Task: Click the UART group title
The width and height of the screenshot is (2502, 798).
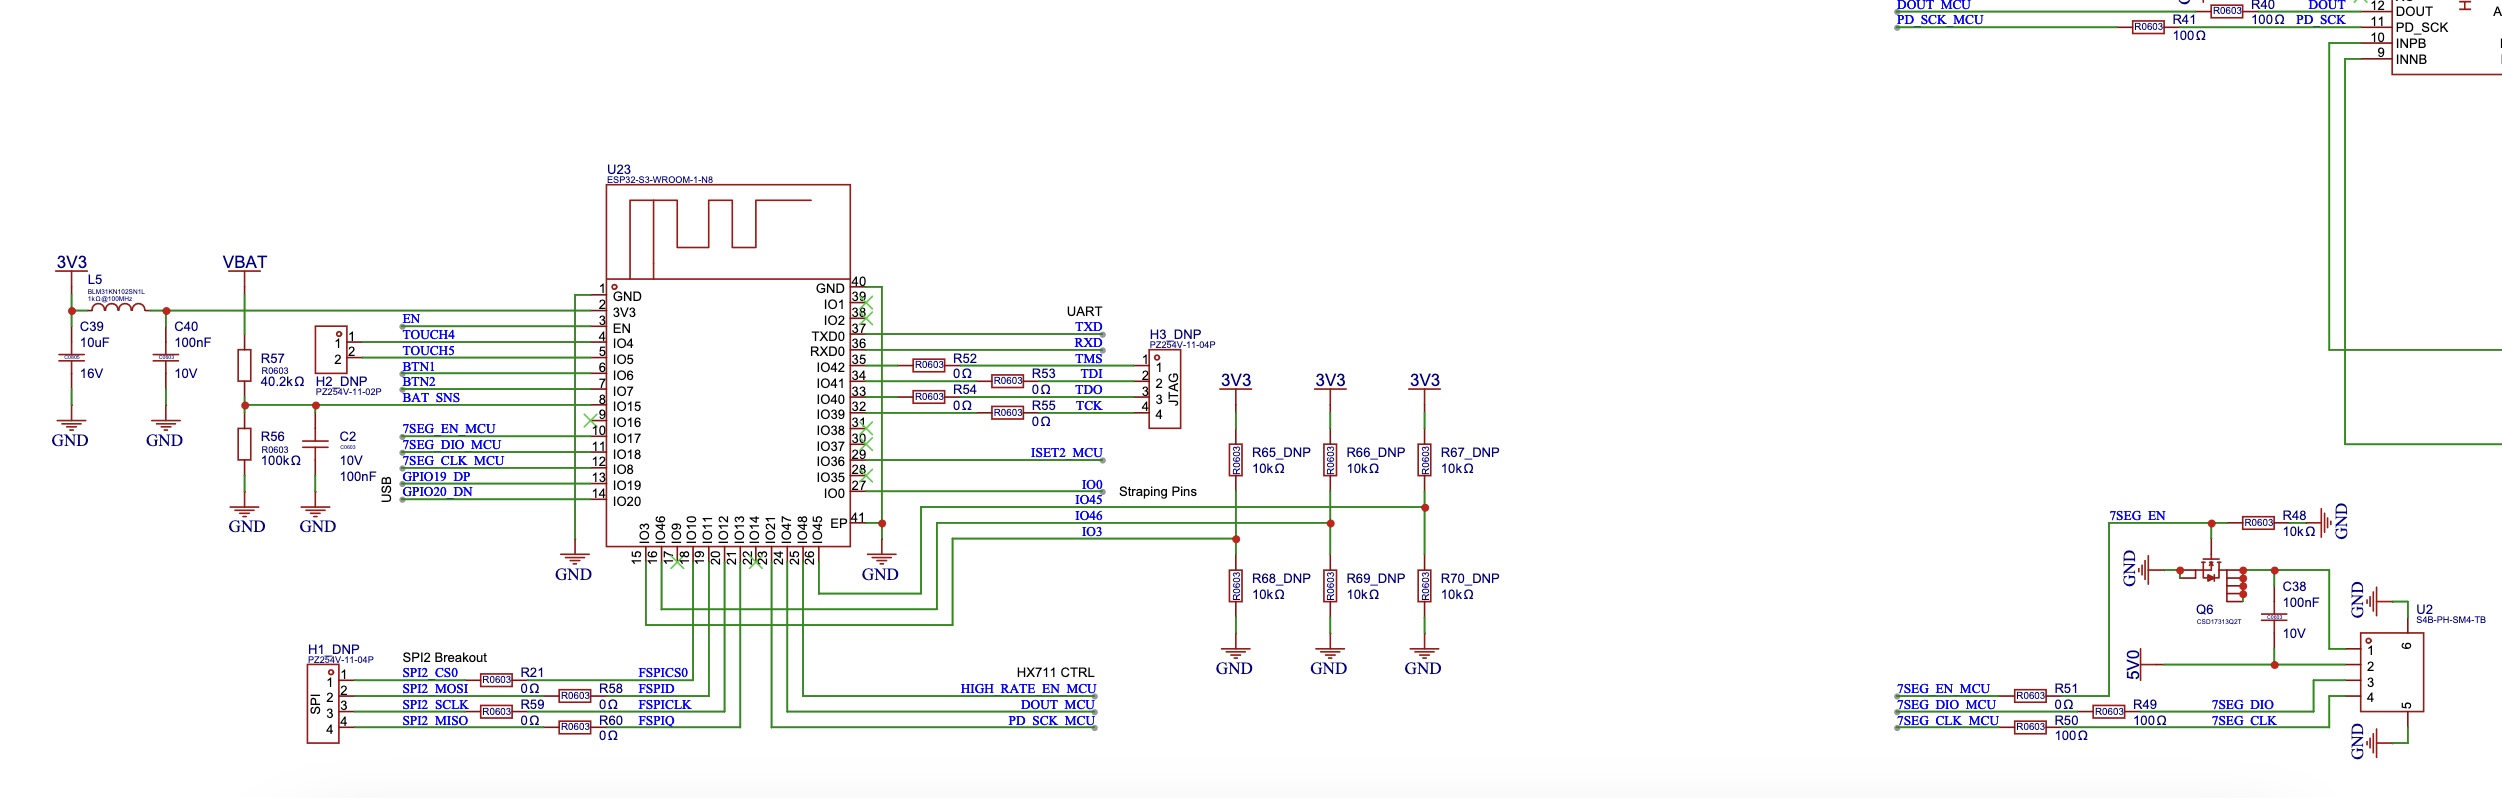Action: click(1084, 312)
